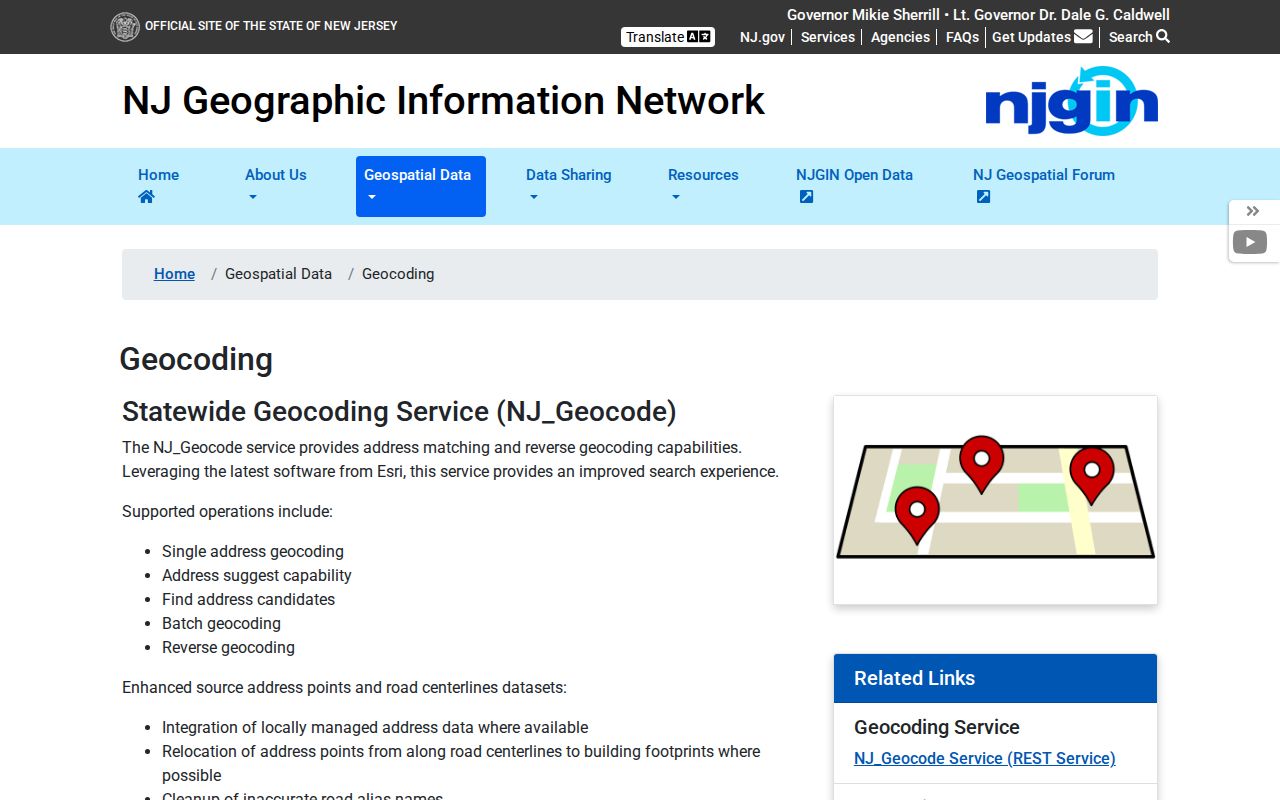1280x800 pixels.
Task: Click the New Jersey state seal icon
Action: [x=125, y=27]
